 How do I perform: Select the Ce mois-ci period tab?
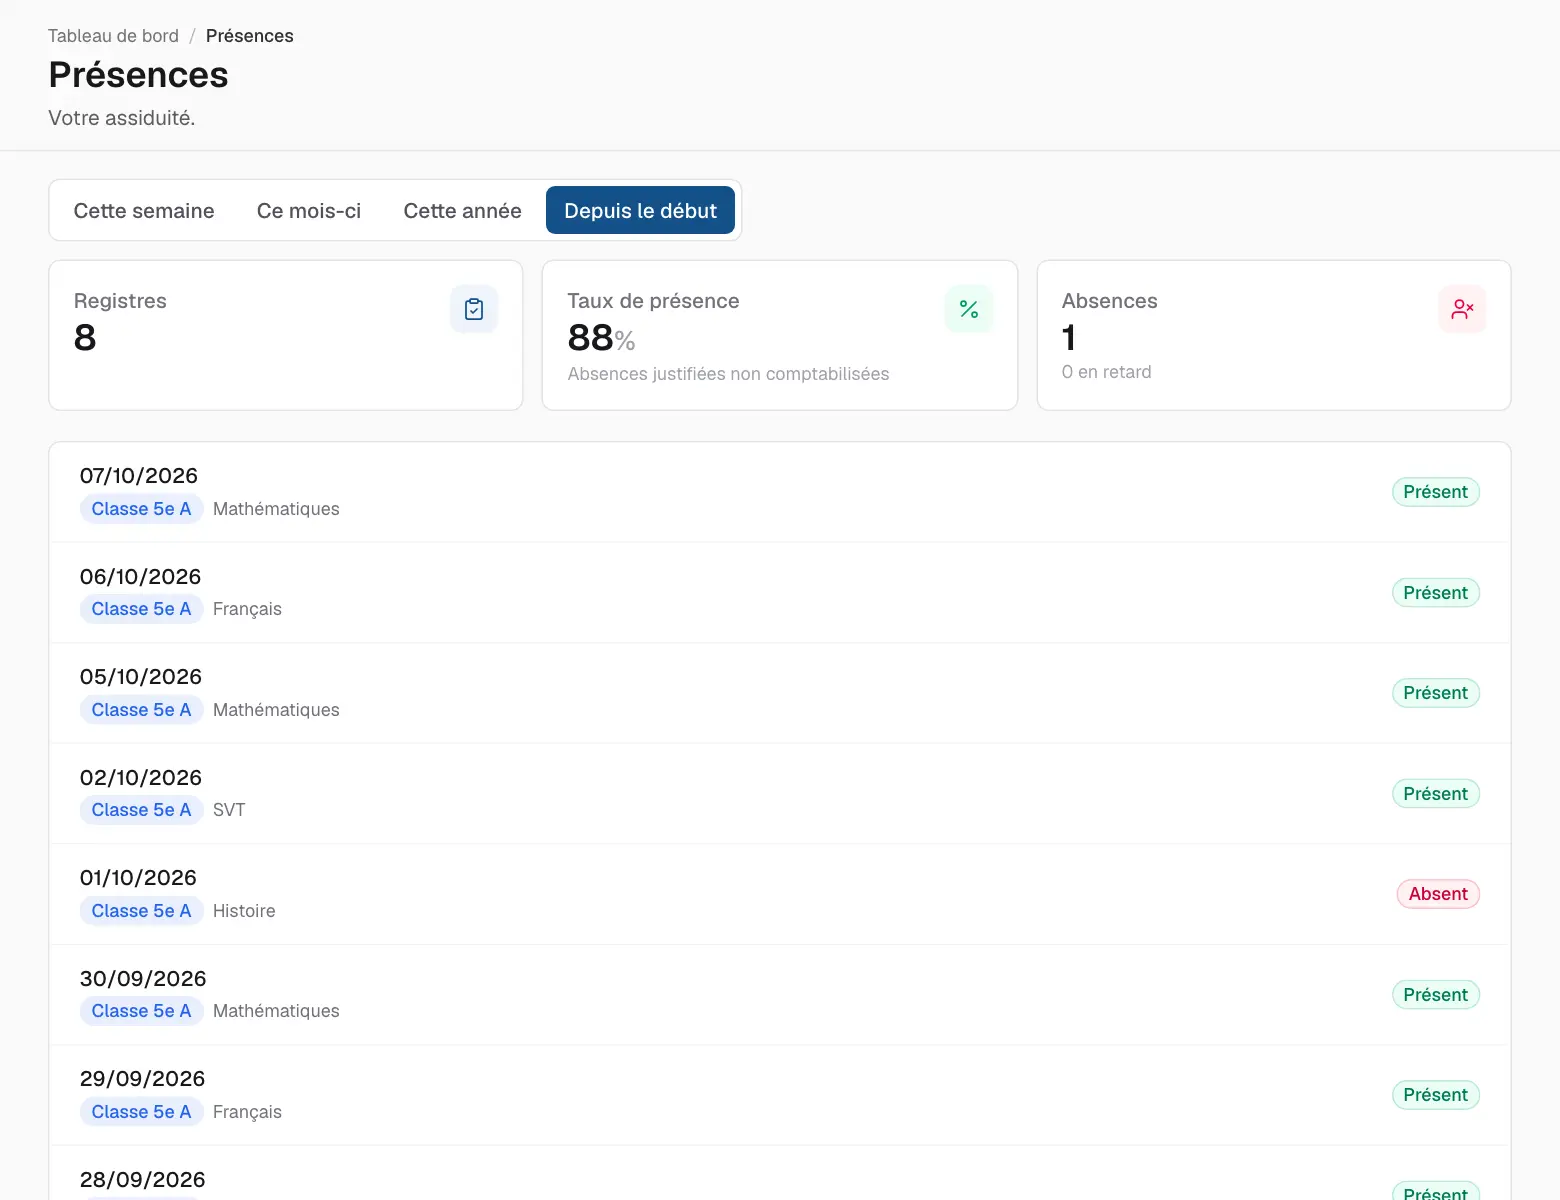coord(309,211)
